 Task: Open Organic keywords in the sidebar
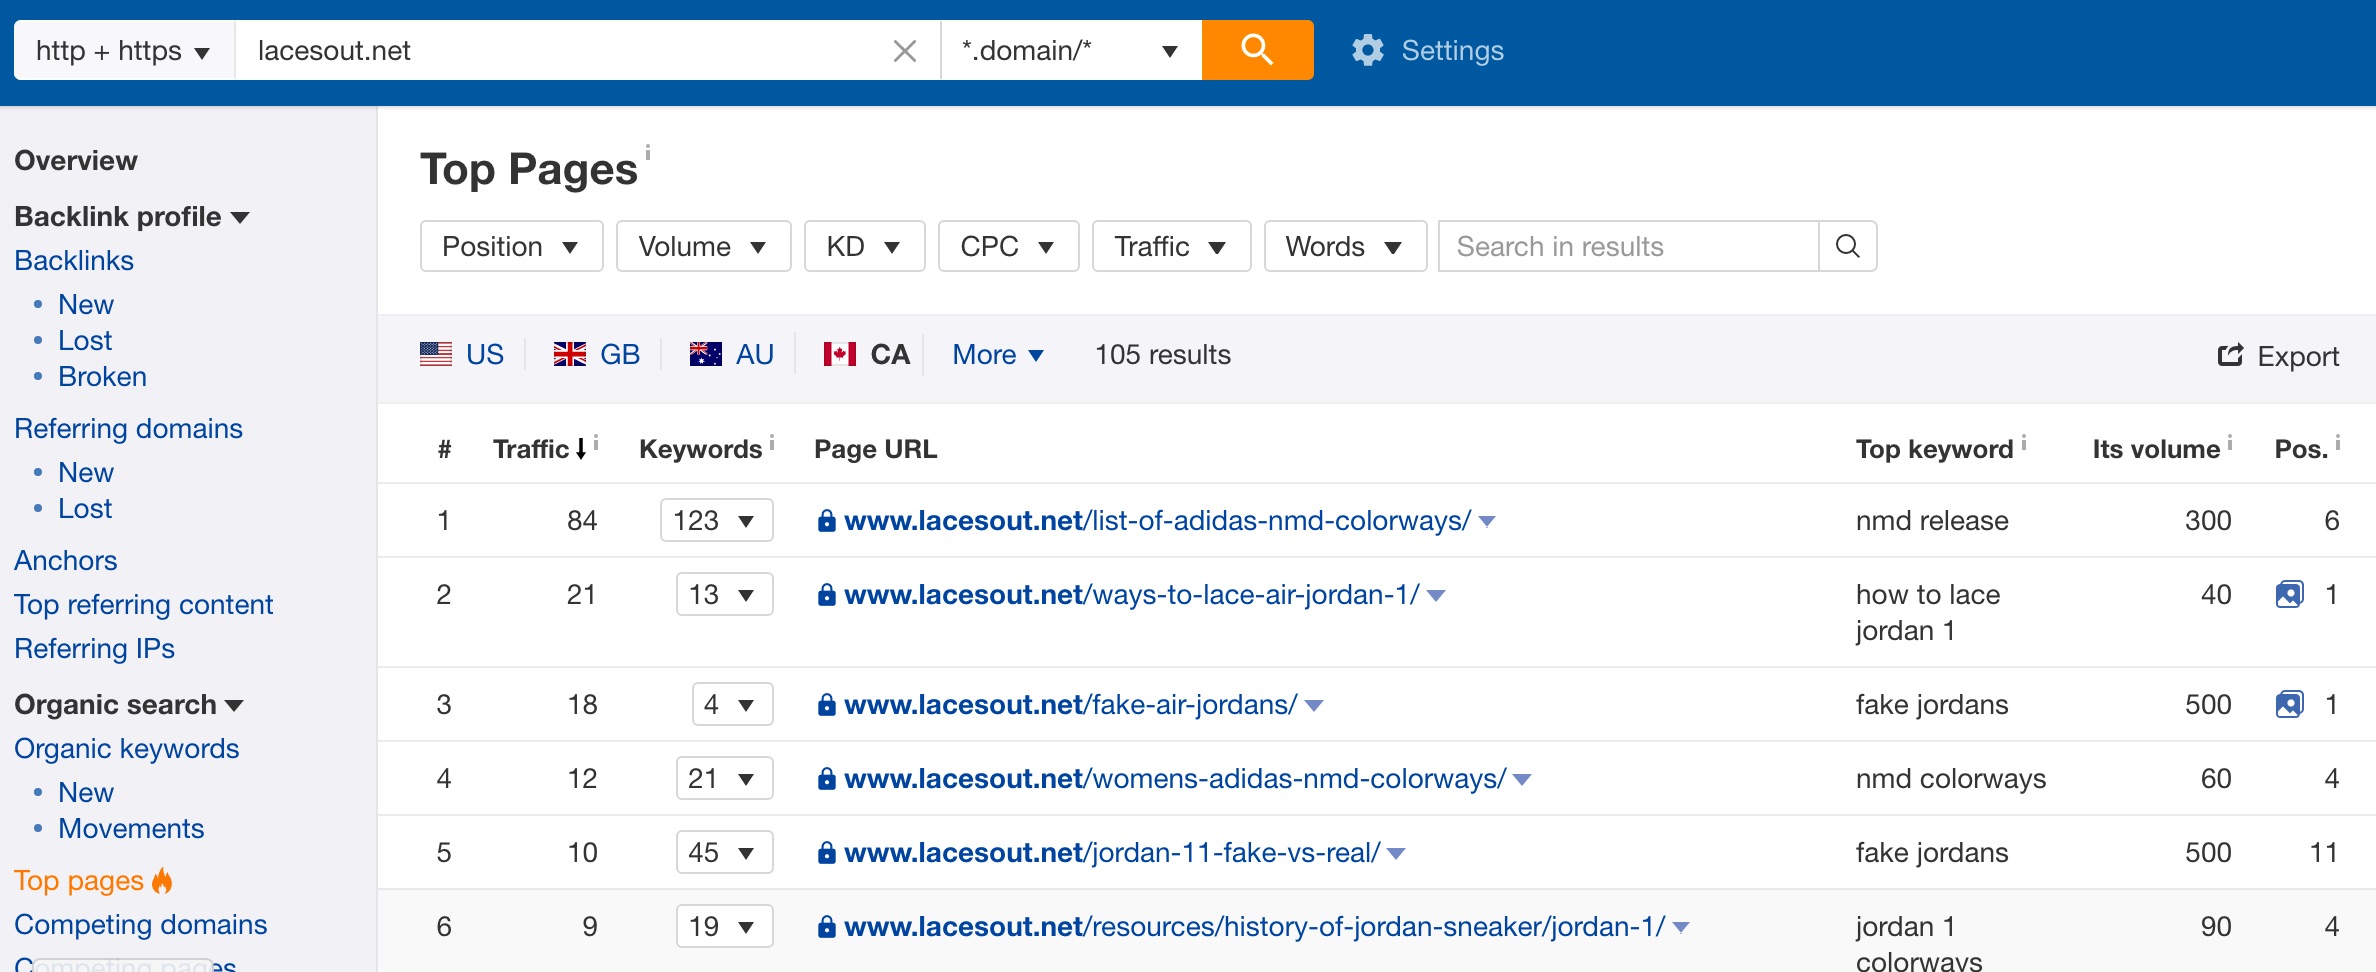pos(126,748)
